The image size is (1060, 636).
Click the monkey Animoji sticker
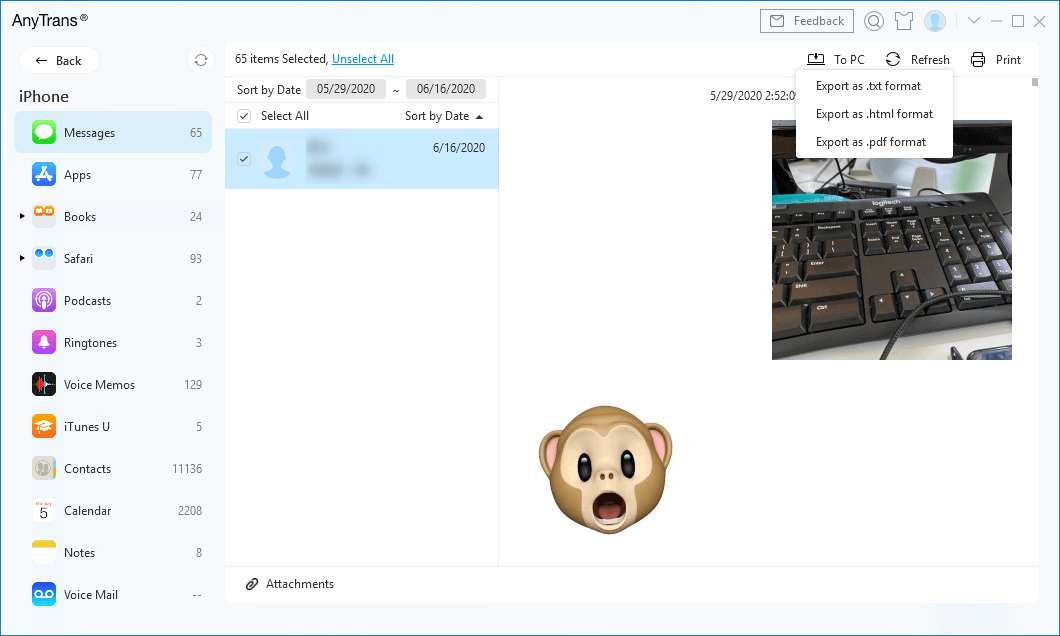[x=606, y=470]
